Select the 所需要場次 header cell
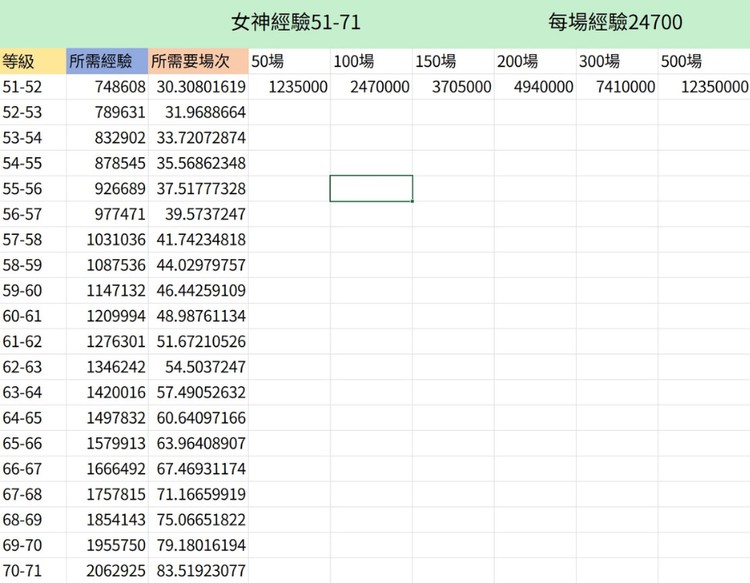 pyautogui.click(x=198, y=61)
